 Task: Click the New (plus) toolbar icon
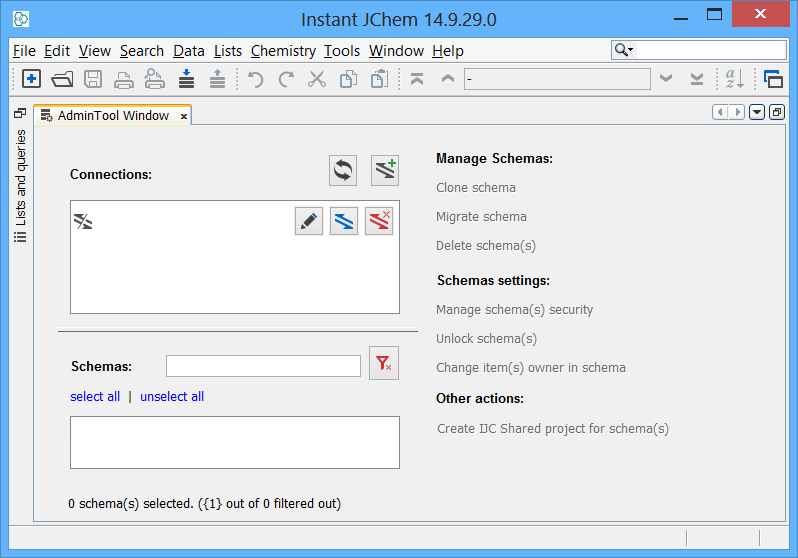click(32, 79)
